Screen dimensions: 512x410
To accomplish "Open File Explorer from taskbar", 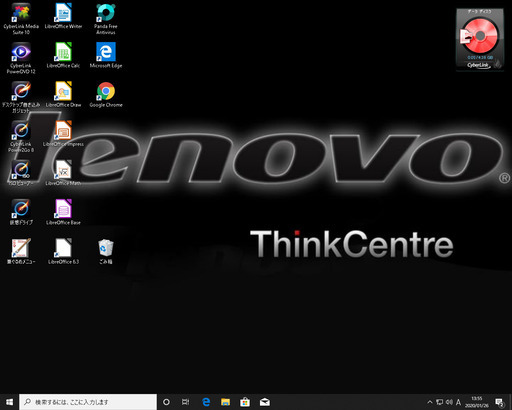I will [225, 402].
